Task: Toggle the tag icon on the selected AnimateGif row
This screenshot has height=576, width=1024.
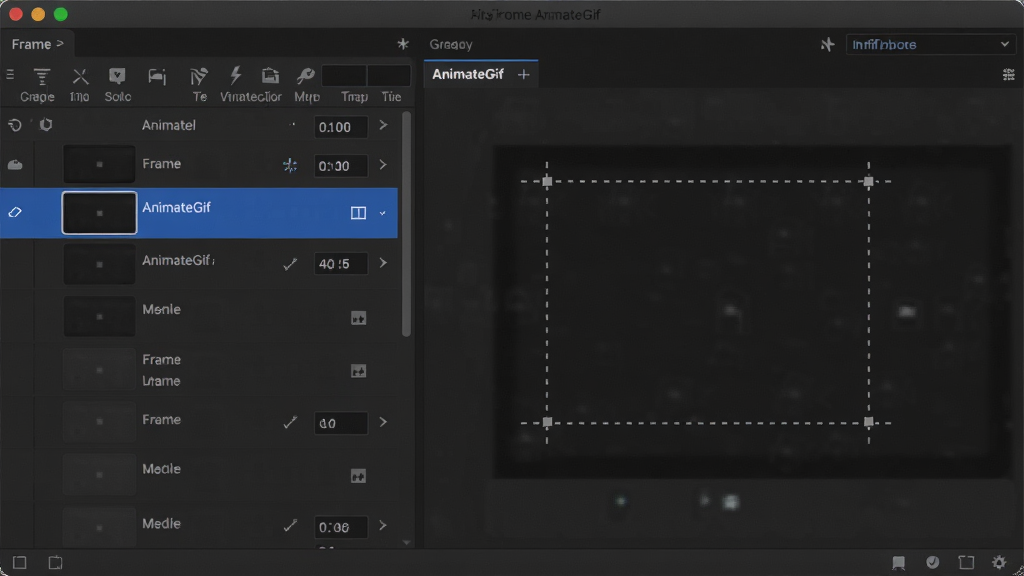Action: click(15, 212)
